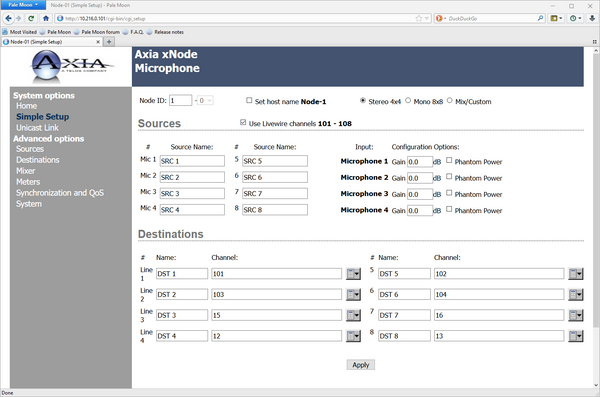The height and width of the screenshot is (397, 600).
Task: Edit Microphone 3 gain field
Action: point(420,194)
